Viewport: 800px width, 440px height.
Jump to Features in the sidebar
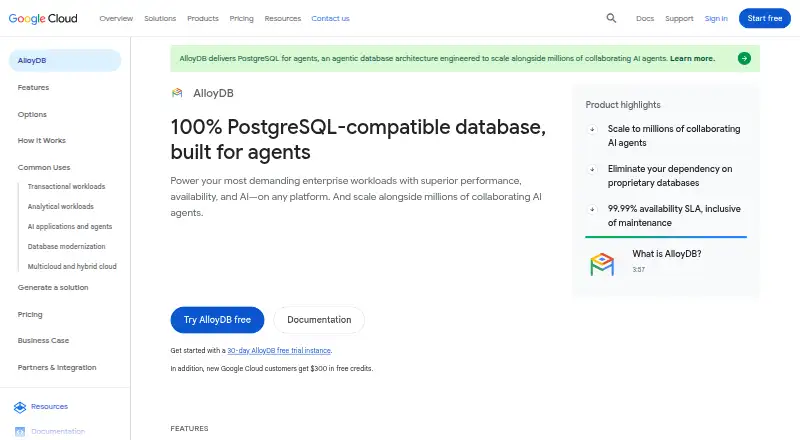point(33,88)
